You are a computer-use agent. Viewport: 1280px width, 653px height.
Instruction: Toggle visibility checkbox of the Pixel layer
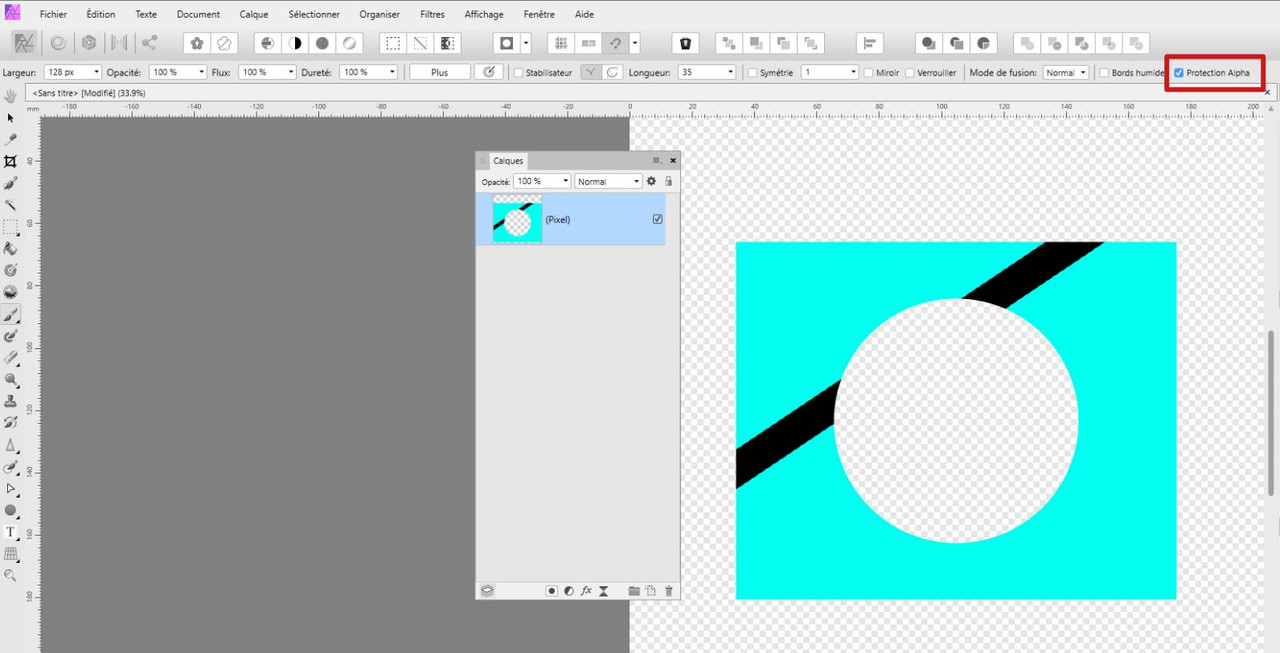(x=657, y=219)
